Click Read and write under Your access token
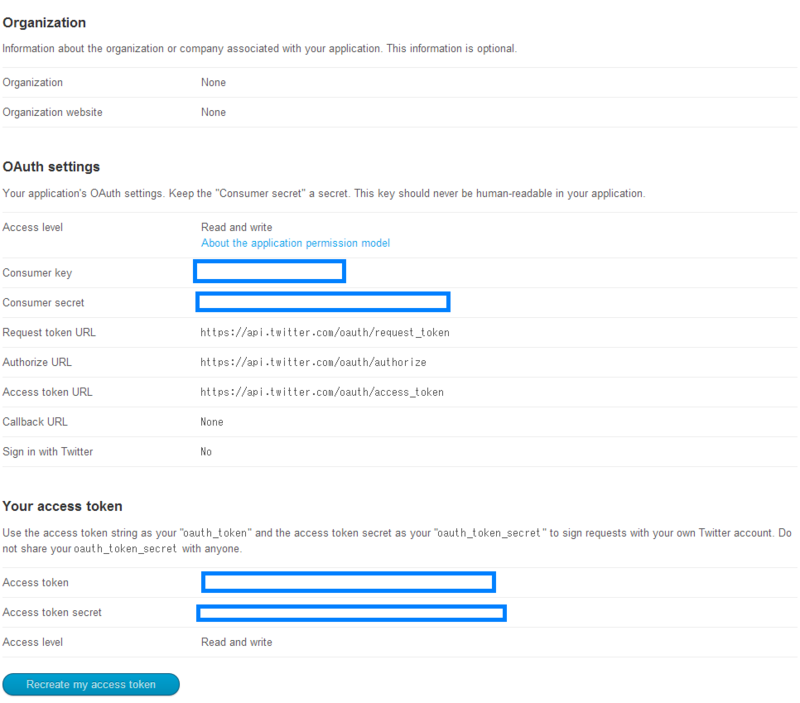800x703 pixels. (x=237, y=642)
